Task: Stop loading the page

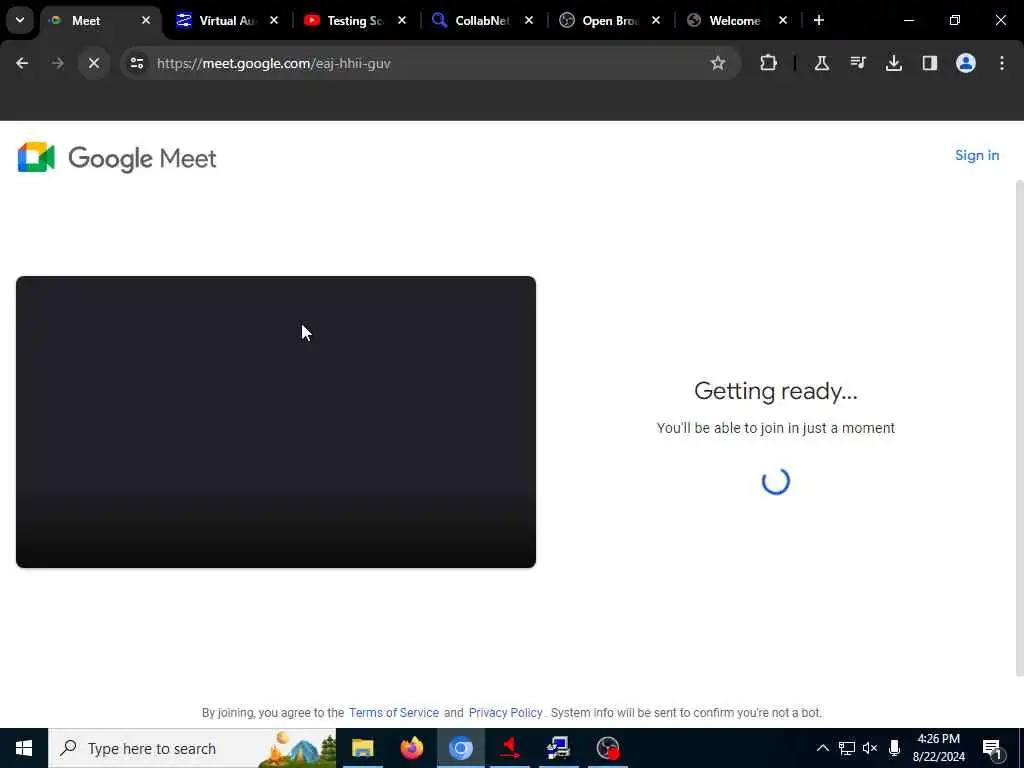Action: 94,63
